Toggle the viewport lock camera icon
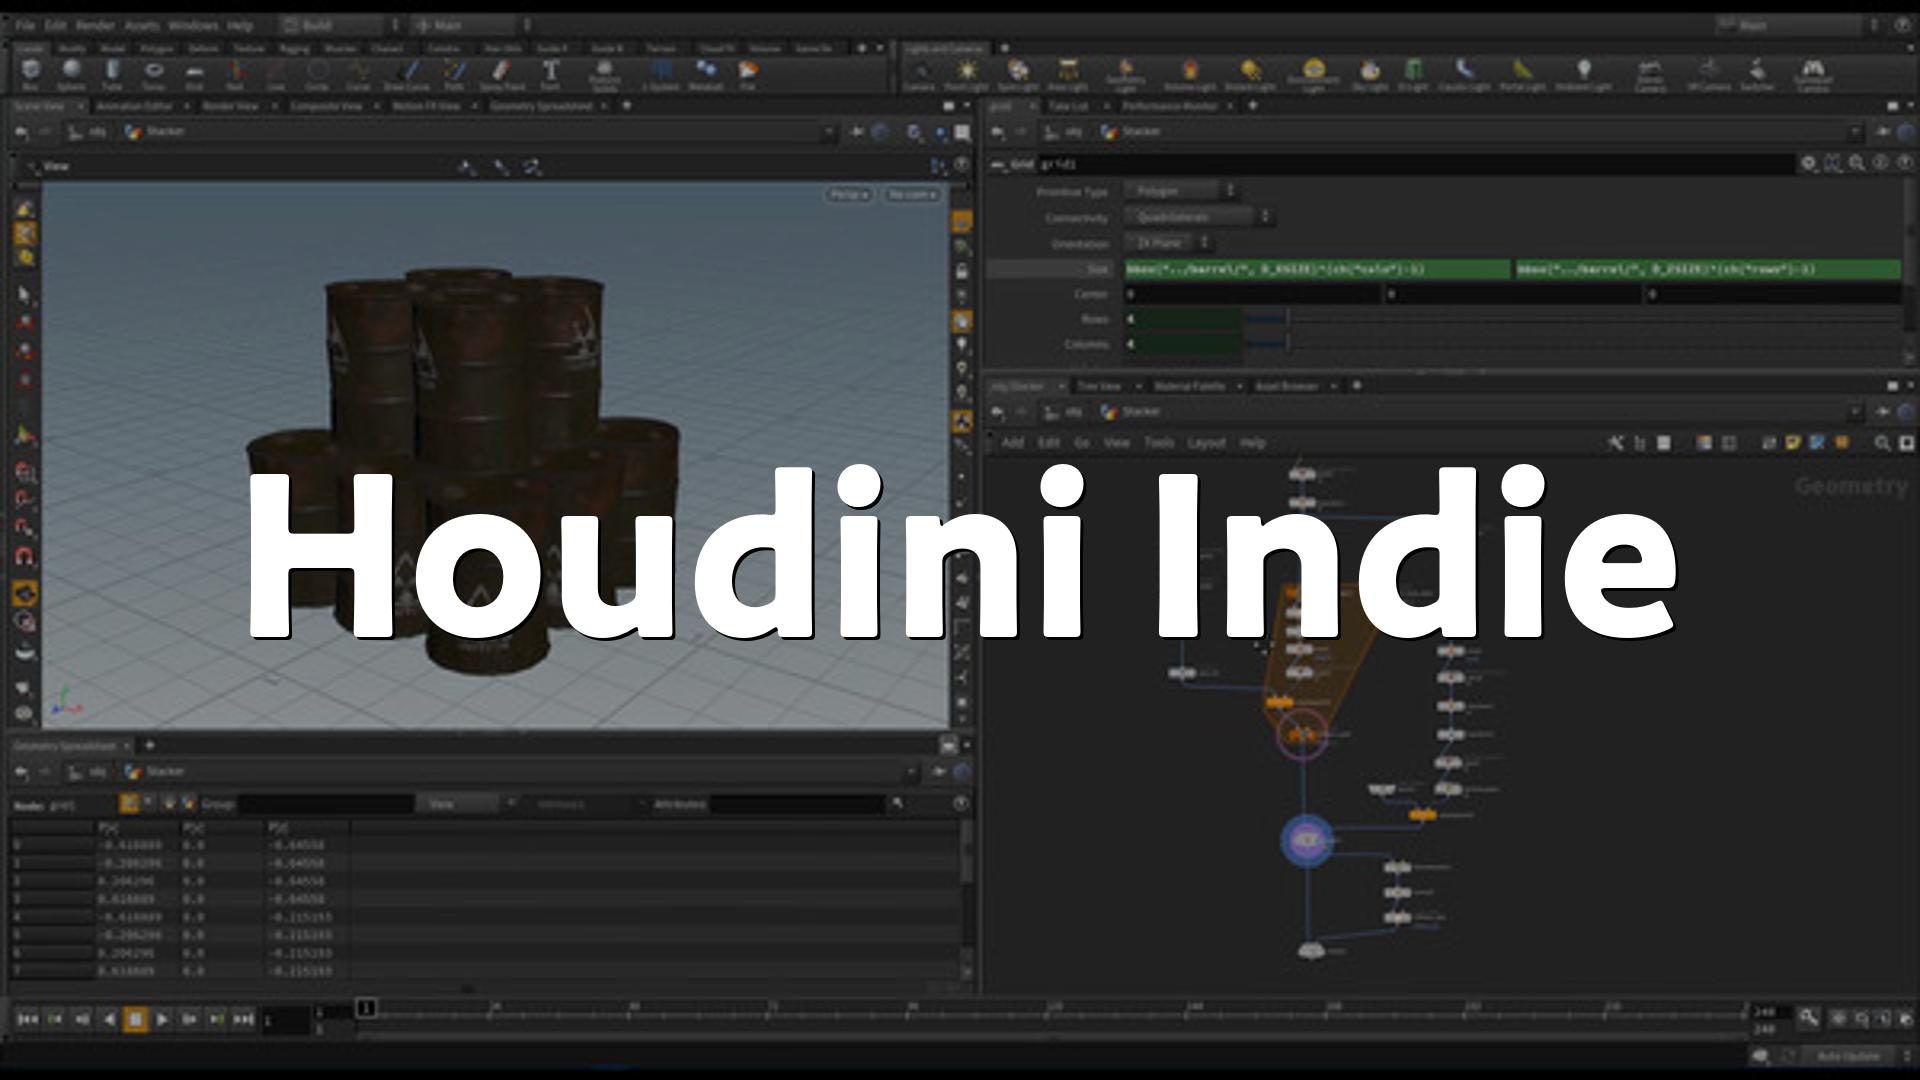1920x1080 pixels. pos(962,271)
